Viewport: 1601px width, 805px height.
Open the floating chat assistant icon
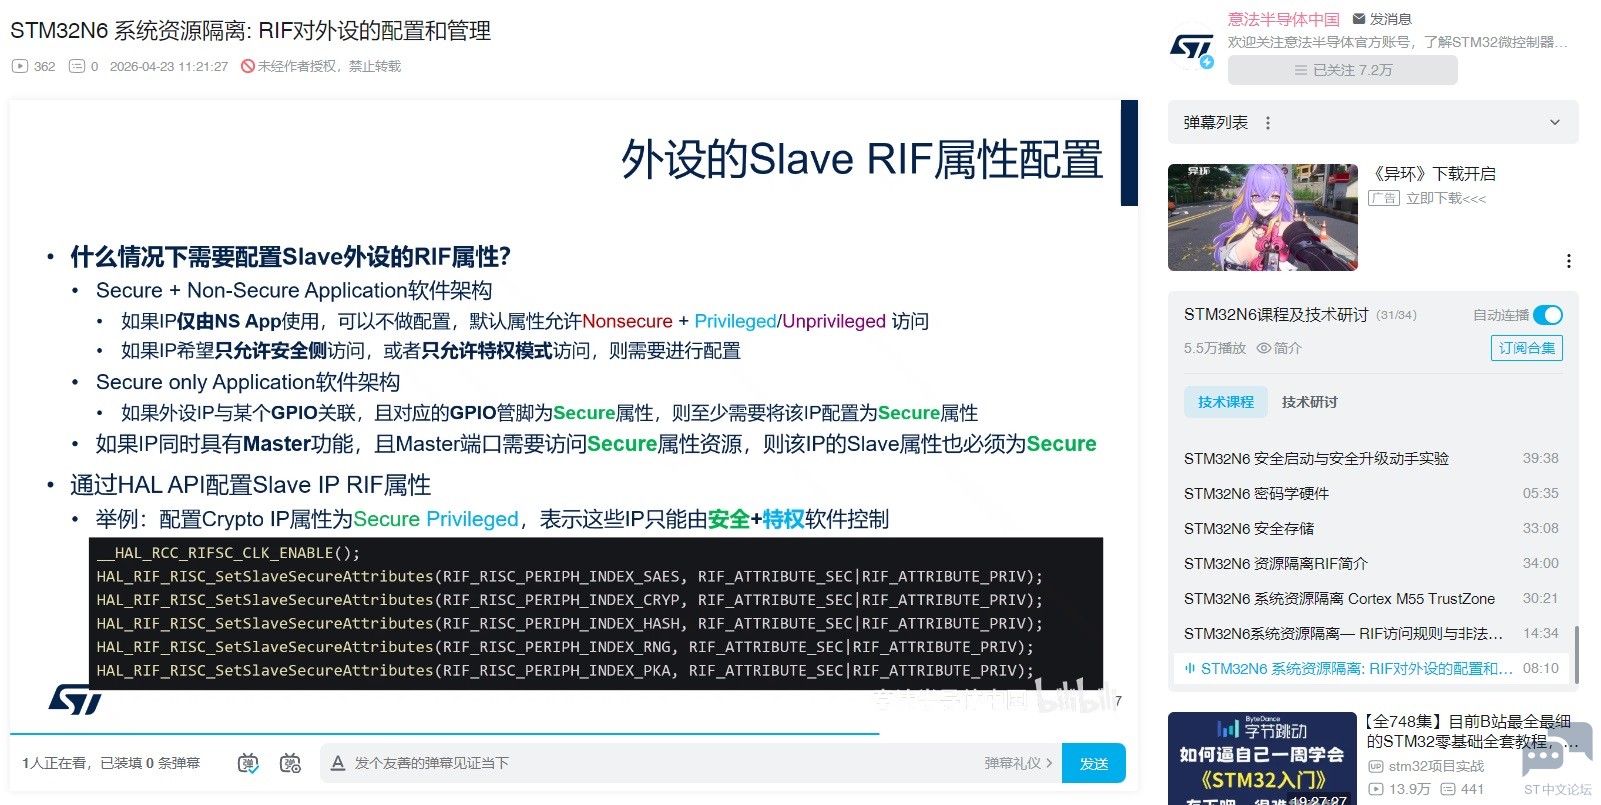pos(1556,750)
